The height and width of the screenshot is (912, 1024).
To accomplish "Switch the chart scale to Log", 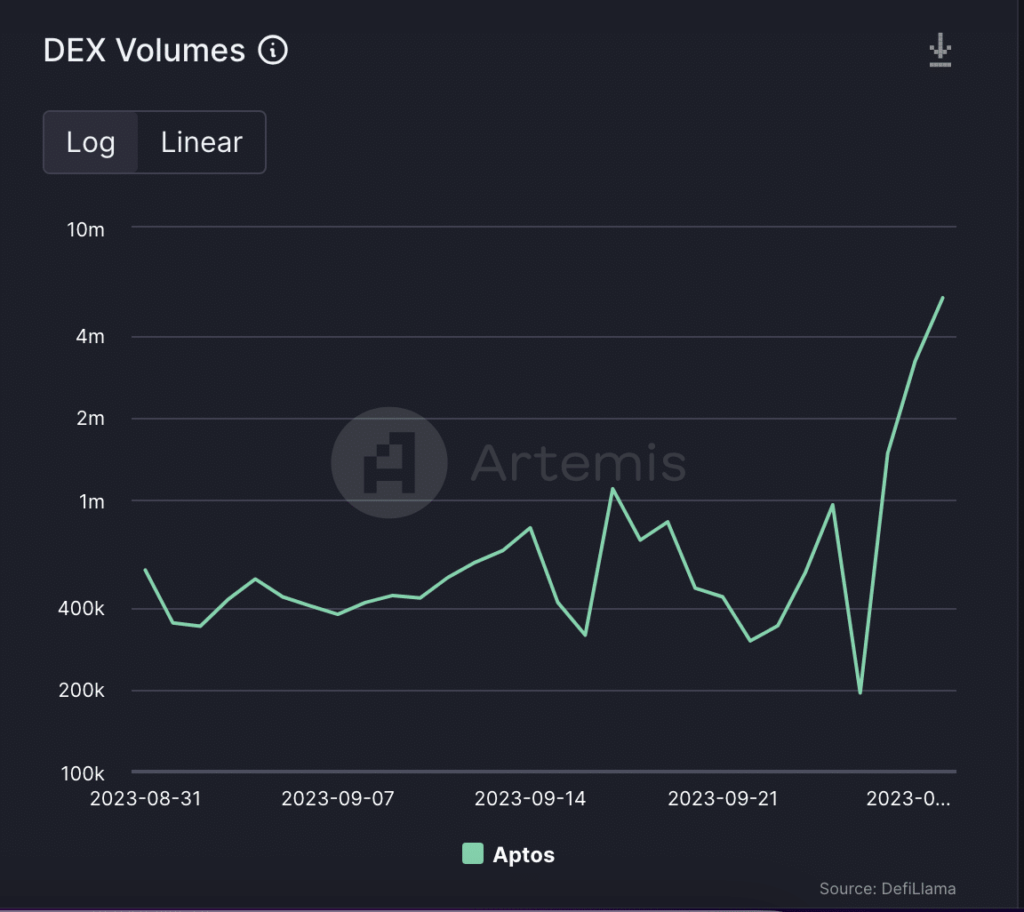I will (91, 142).
